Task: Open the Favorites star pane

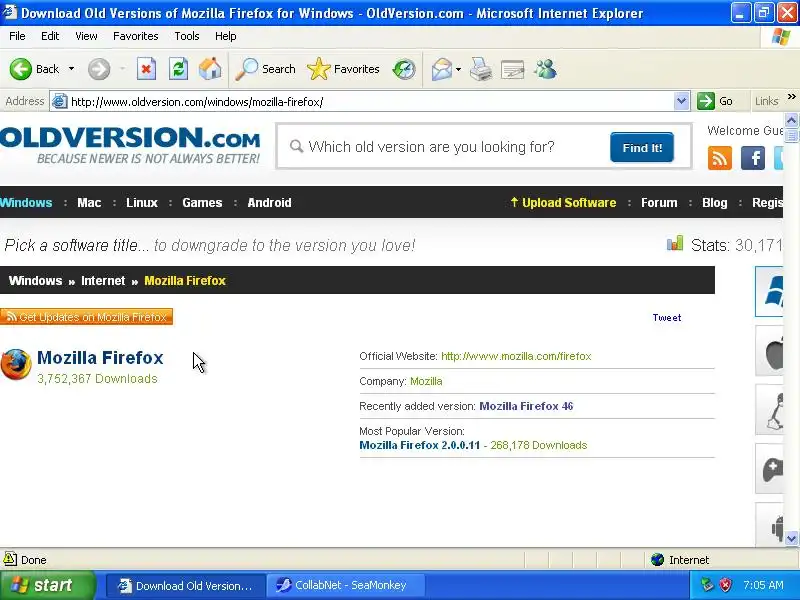Action: [343, 69]
